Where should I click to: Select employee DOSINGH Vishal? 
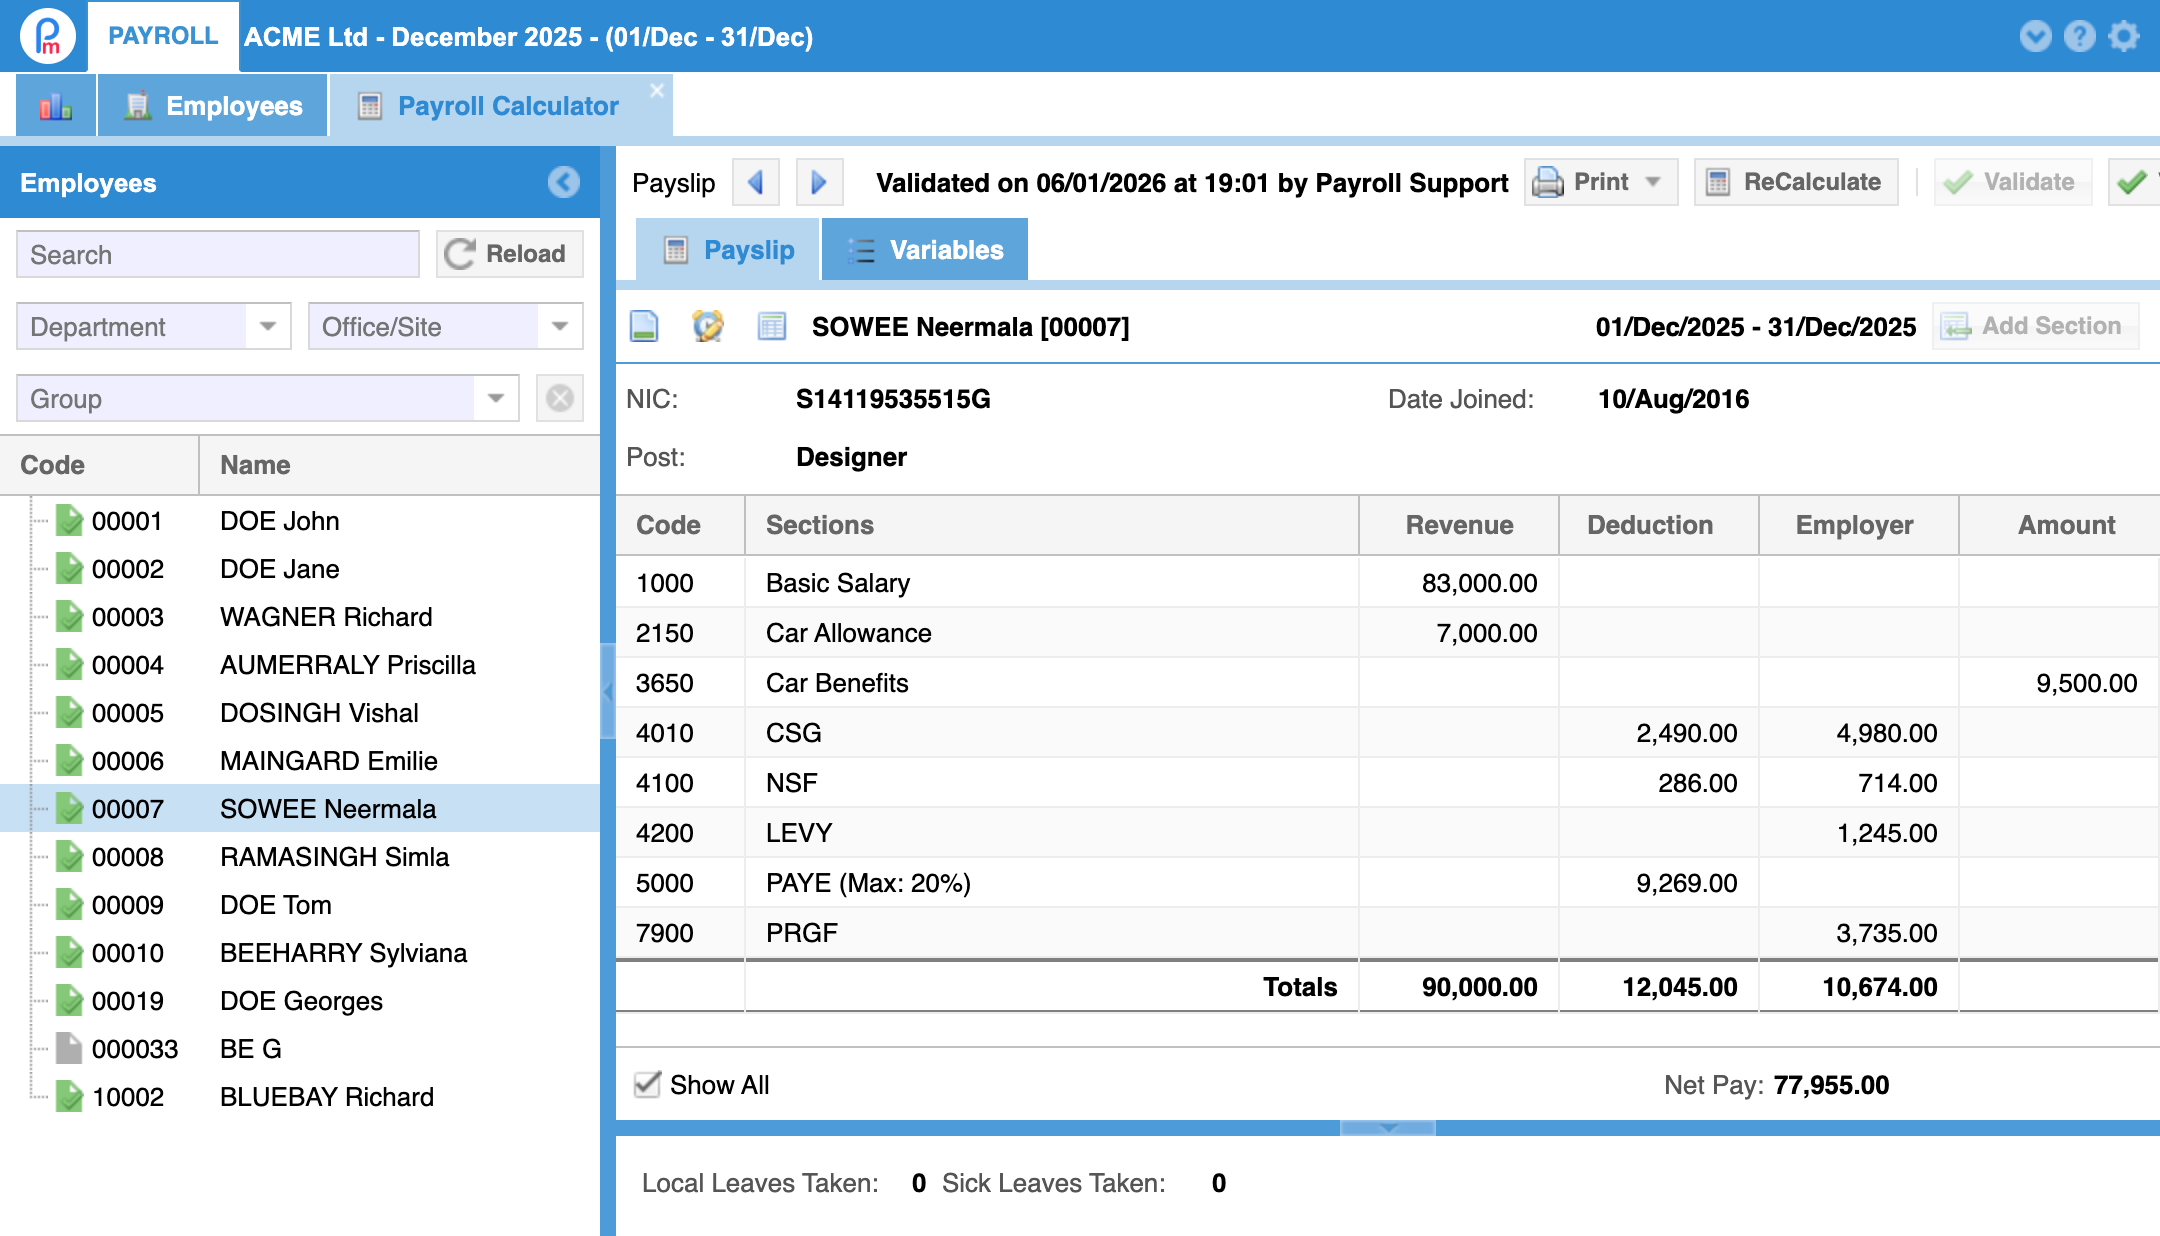tap(300, 713)
